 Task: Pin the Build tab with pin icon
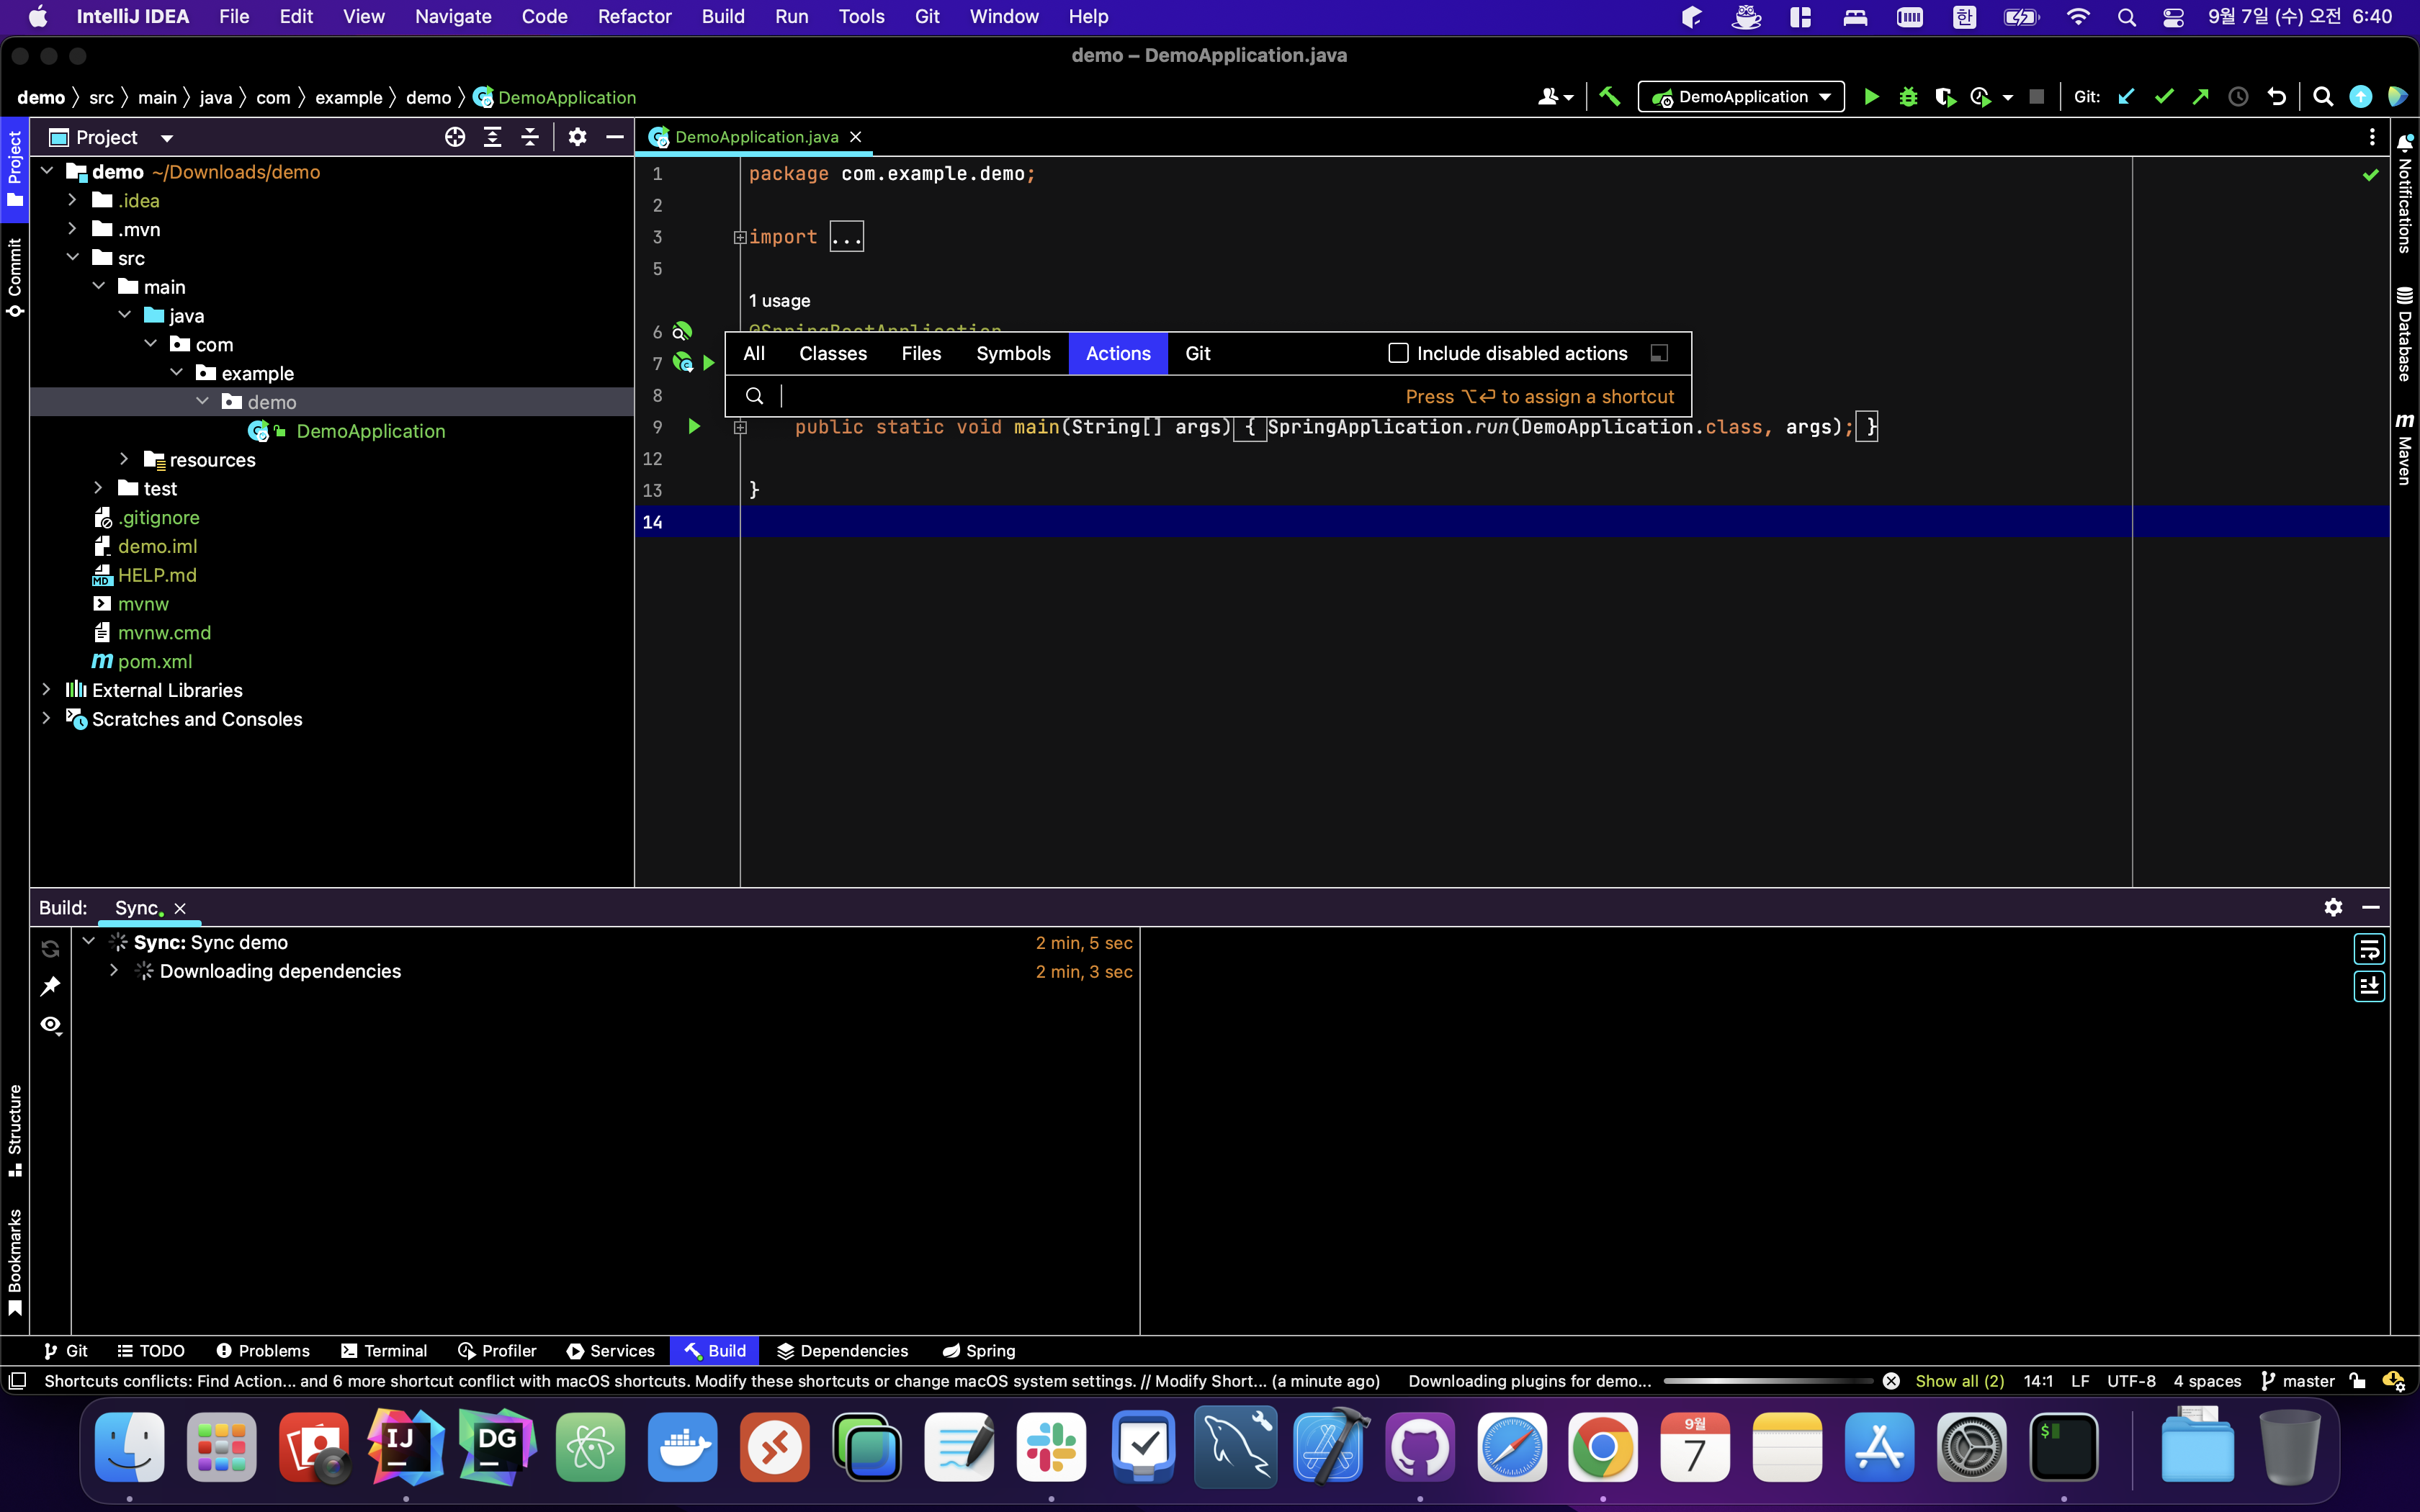[x=51, y=986]
